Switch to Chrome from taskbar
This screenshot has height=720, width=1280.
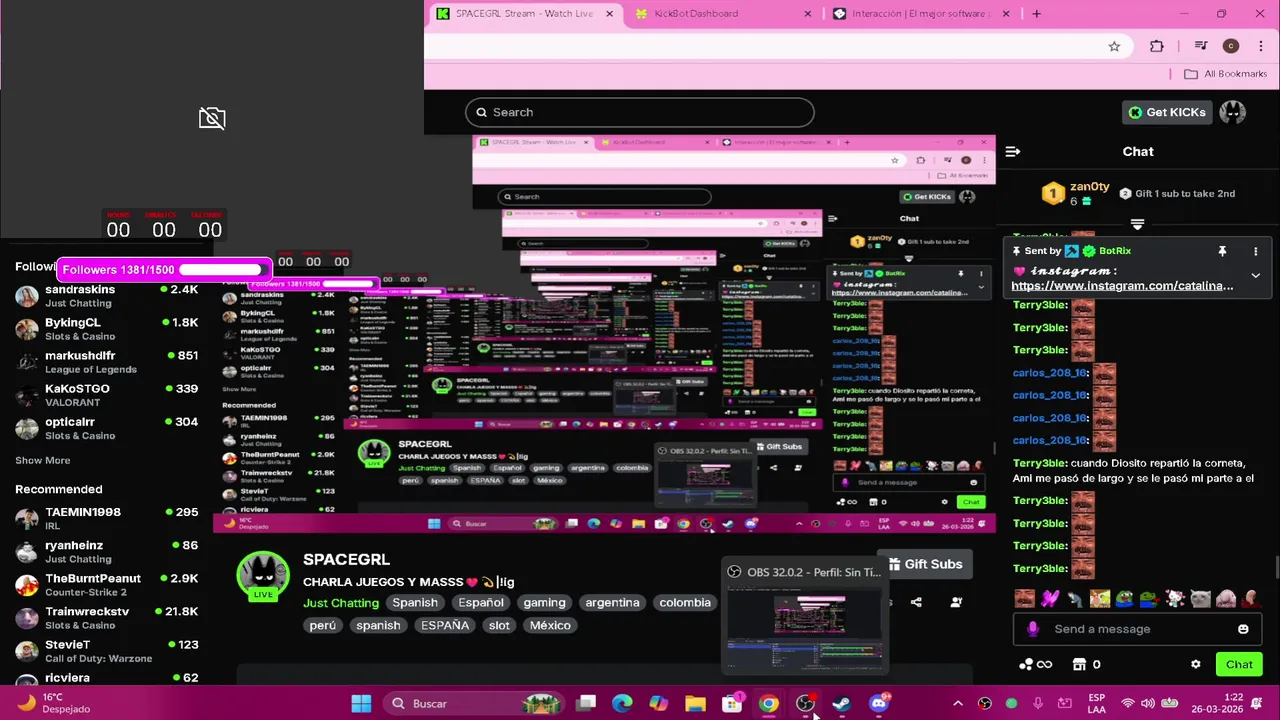click(x=768, y=704)
